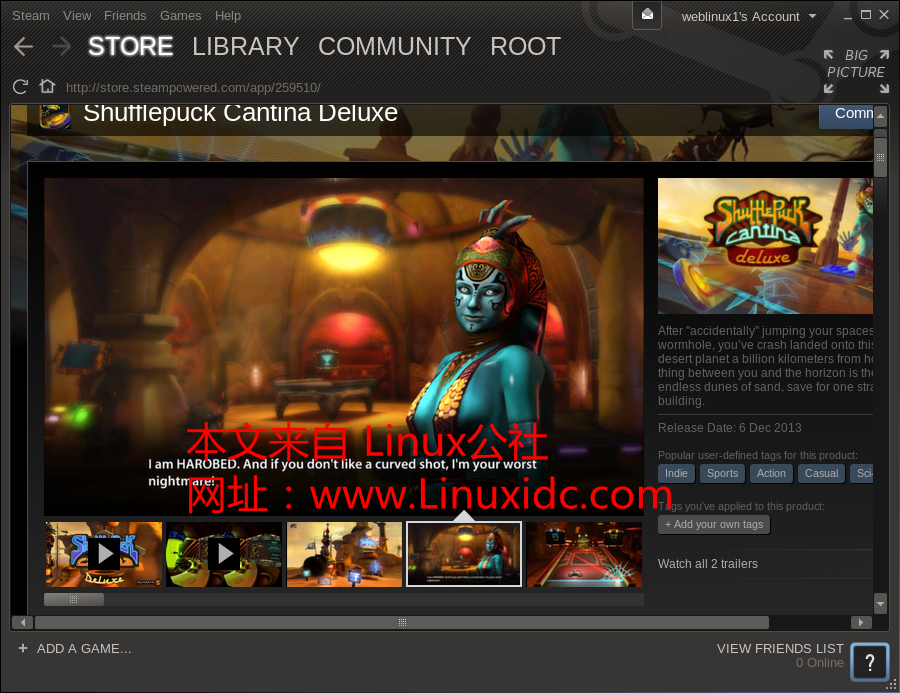
Task: Click the Shufflepuck Cantina Deluxe title
Action: point(240,113)
